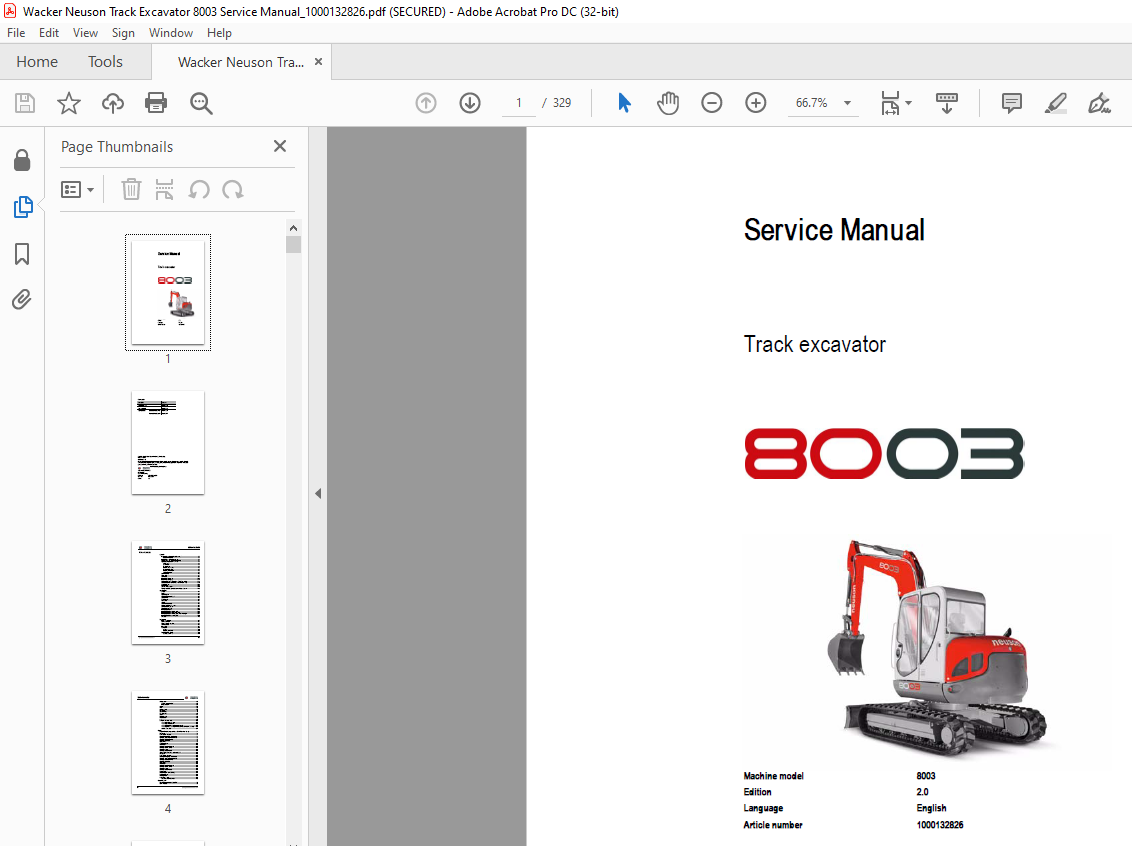Select page 2 thumbnail
Screen dimensions: 1132x846
[x=168, y=442]
